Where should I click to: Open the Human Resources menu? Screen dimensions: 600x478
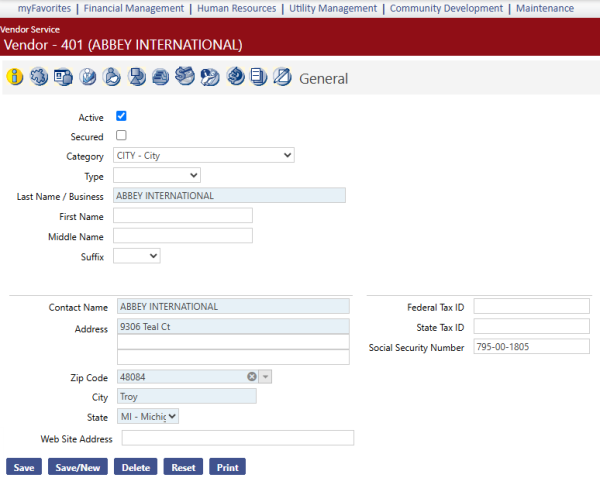236,8
